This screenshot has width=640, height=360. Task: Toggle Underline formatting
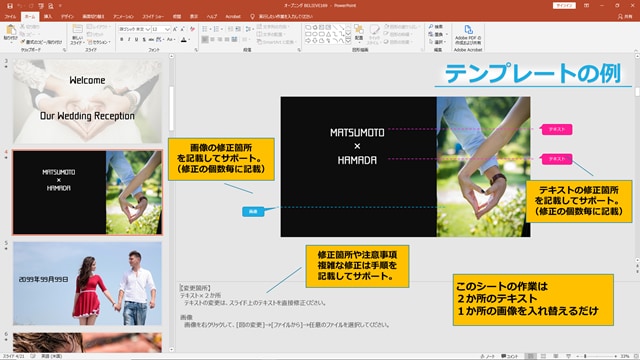tap(136, 40)
